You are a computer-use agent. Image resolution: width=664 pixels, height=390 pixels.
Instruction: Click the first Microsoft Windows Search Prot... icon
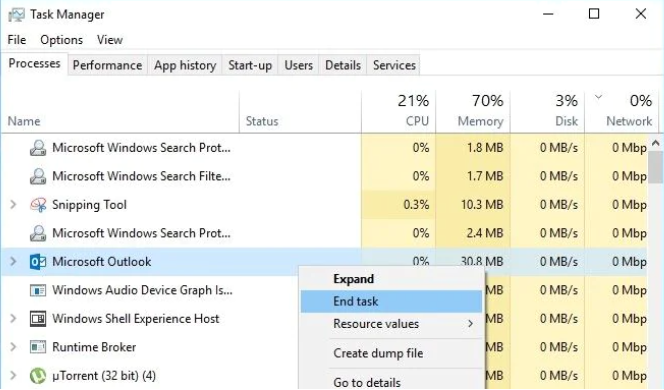point(38,148)
